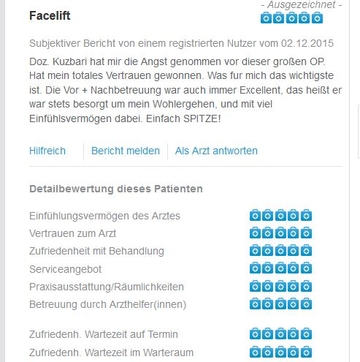Click first bag icon in Vertrauen zum Arzt row
360x362 pixels.
255,233
